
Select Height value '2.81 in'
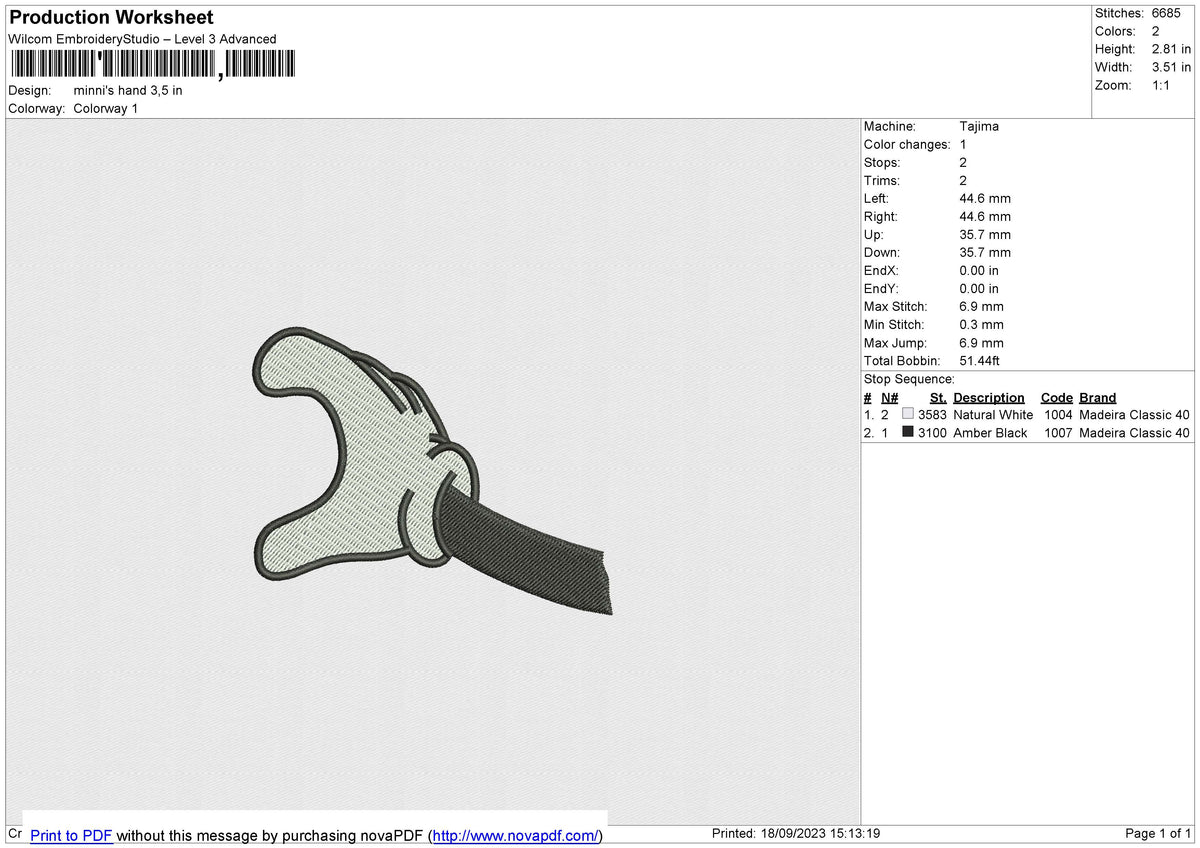[x=1171, y=49]
